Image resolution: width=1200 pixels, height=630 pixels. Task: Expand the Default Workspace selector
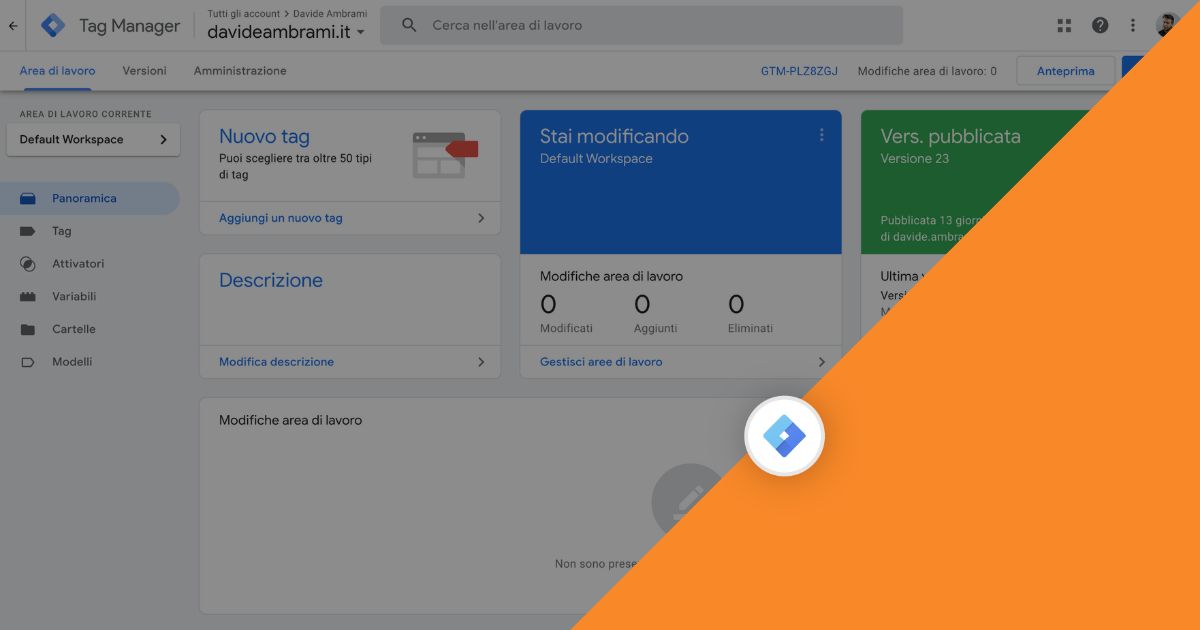(93, 140)
